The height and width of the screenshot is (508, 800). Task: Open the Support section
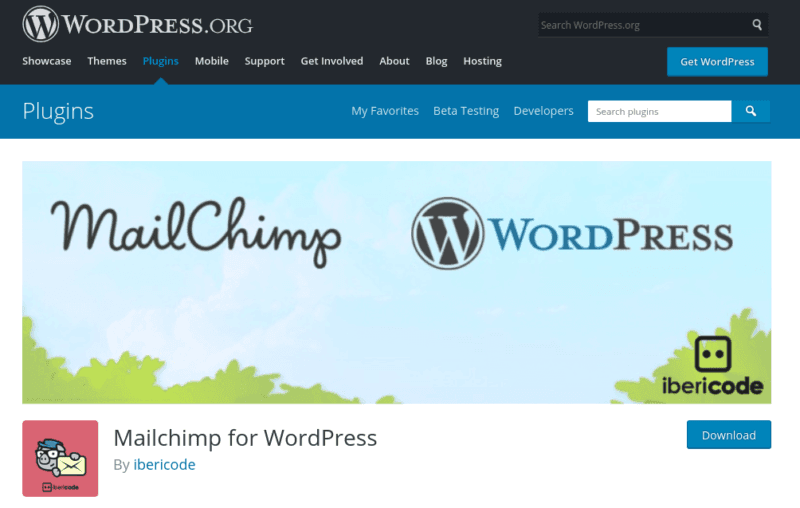264,61
